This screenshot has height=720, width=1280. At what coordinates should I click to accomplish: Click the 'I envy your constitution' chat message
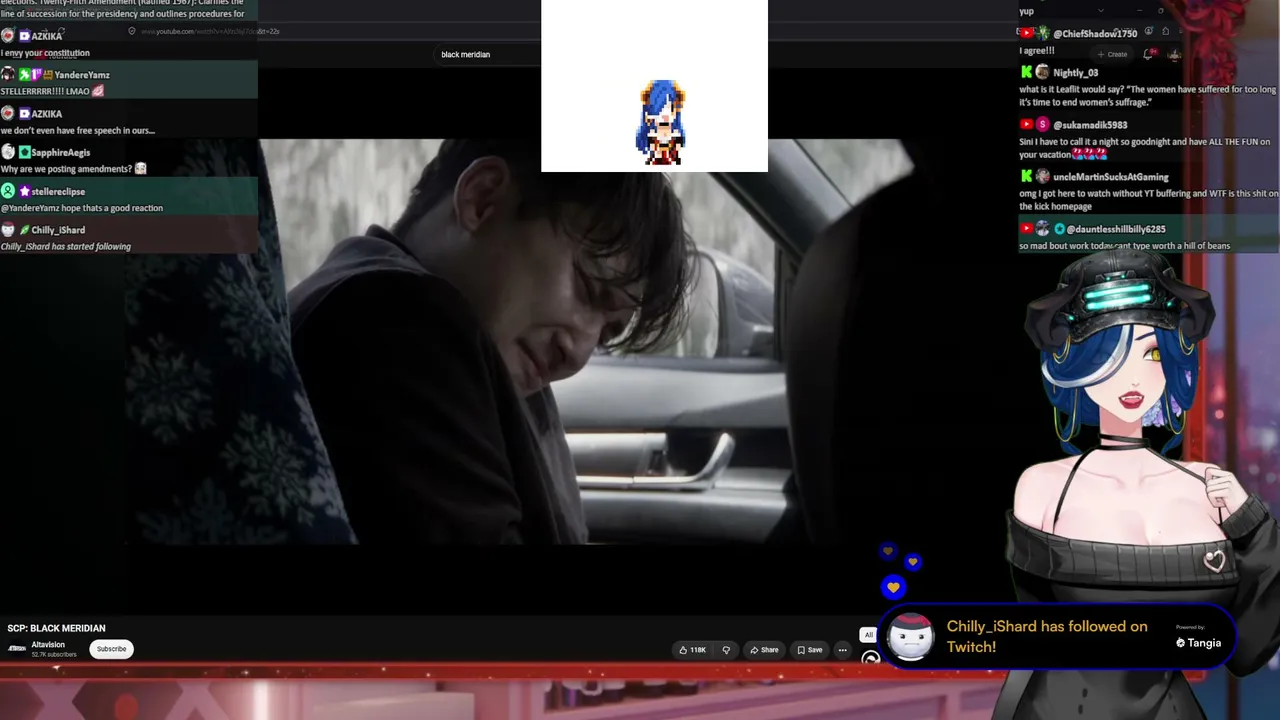[45, 53]
